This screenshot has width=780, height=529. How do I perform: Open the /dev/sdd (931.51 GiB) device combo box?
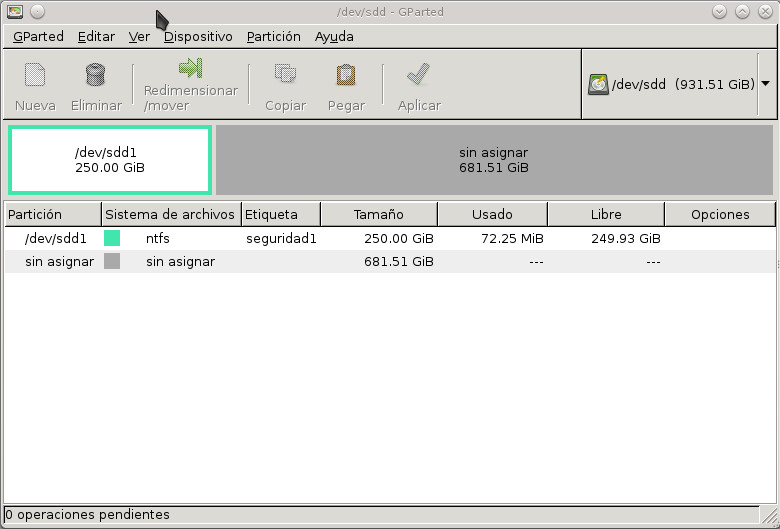click(x=679, y=84)
